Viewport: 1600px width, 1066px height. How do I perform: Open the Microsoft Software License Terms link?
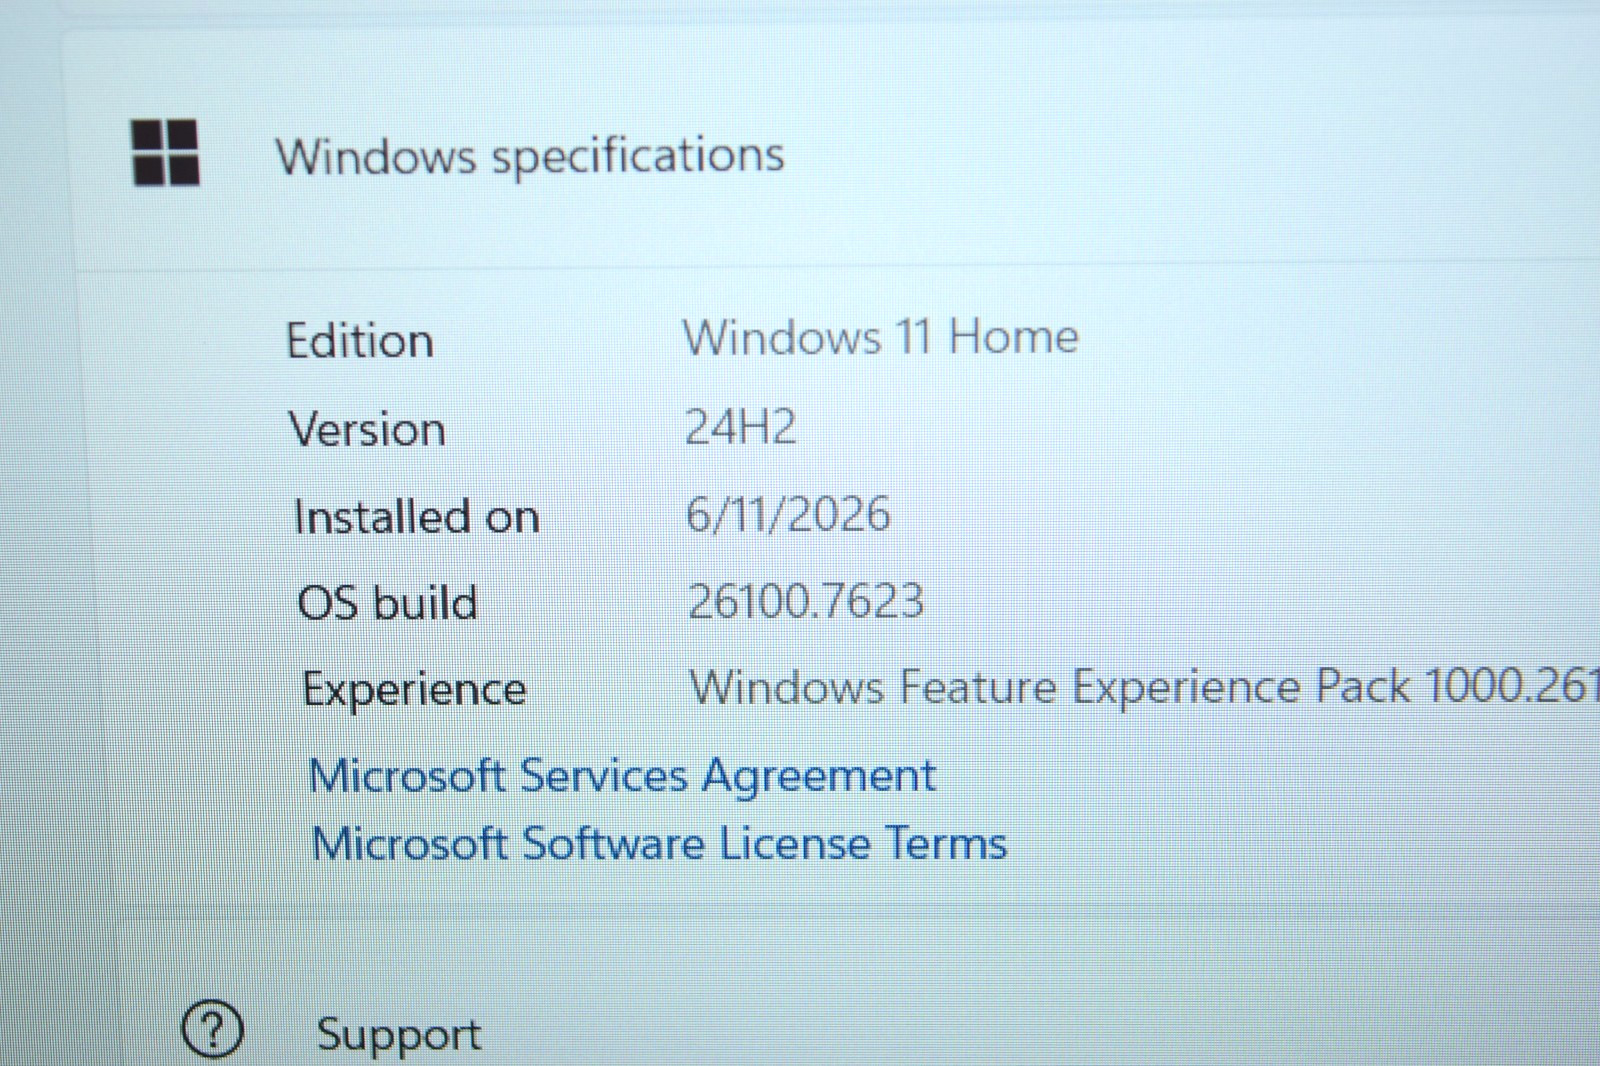[659, 843]
